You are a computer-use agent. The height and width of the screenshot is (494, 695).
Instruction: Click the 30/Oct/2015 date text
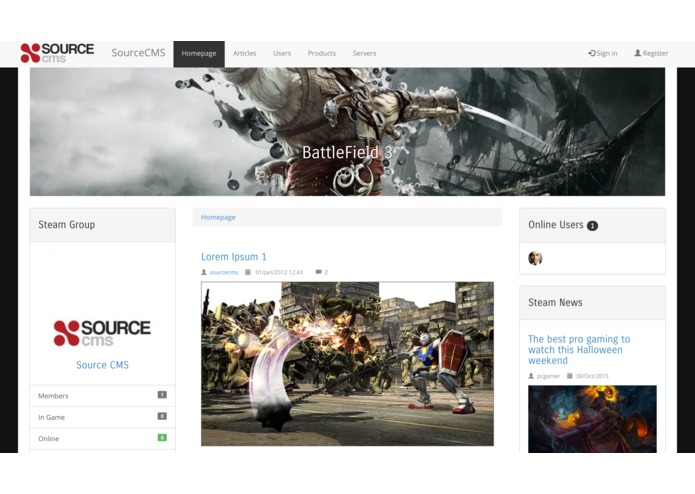click(x=592, y=376)
